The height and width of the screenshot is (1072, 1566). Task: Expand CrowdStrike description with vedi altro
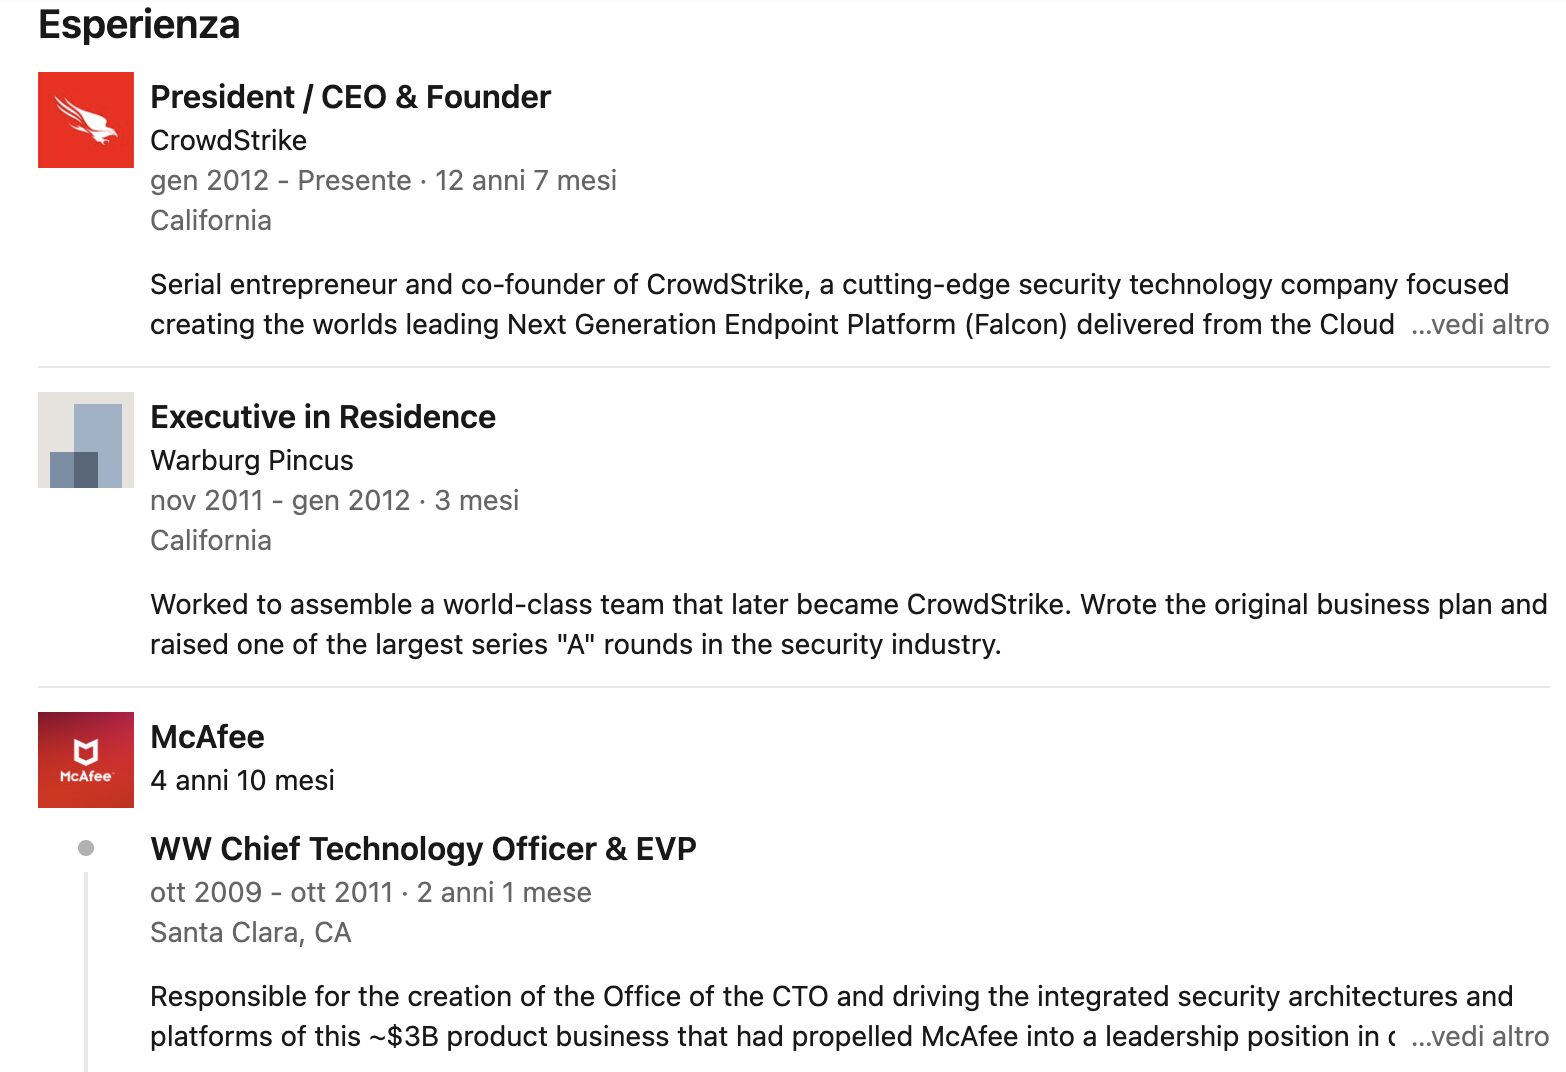[1479, 324]
